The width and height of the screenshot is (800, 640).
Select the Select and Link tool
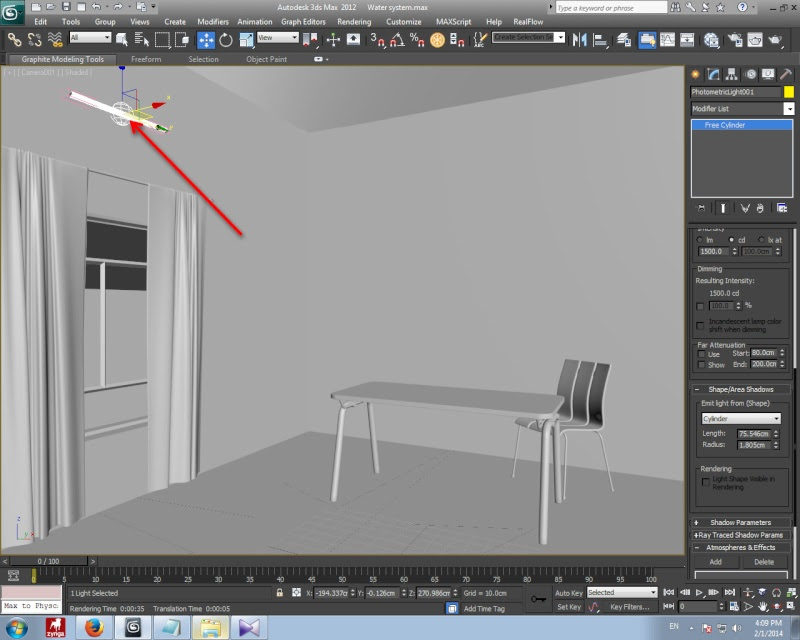[14, 39]
